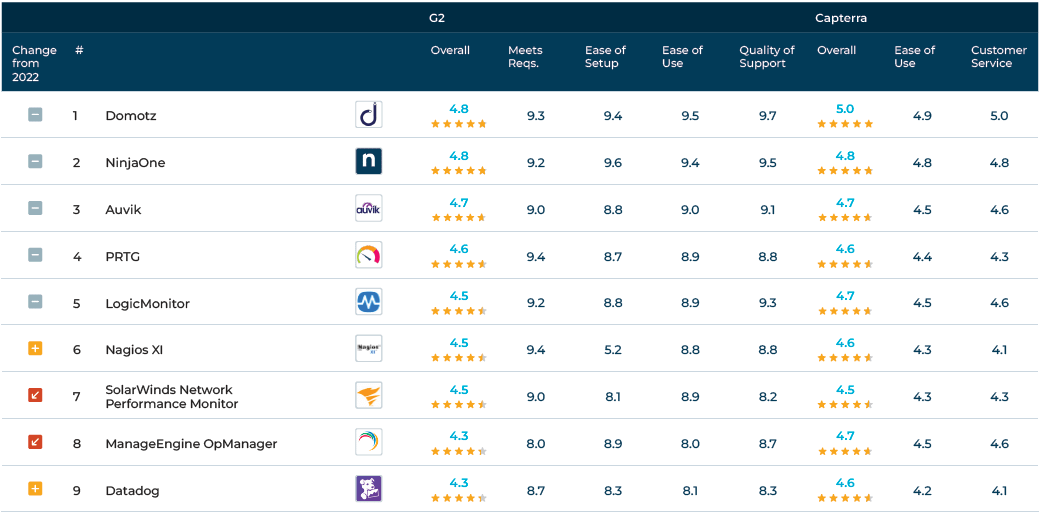Select 'SolarWinds Network Performance Monitor' name

point(171,396)
